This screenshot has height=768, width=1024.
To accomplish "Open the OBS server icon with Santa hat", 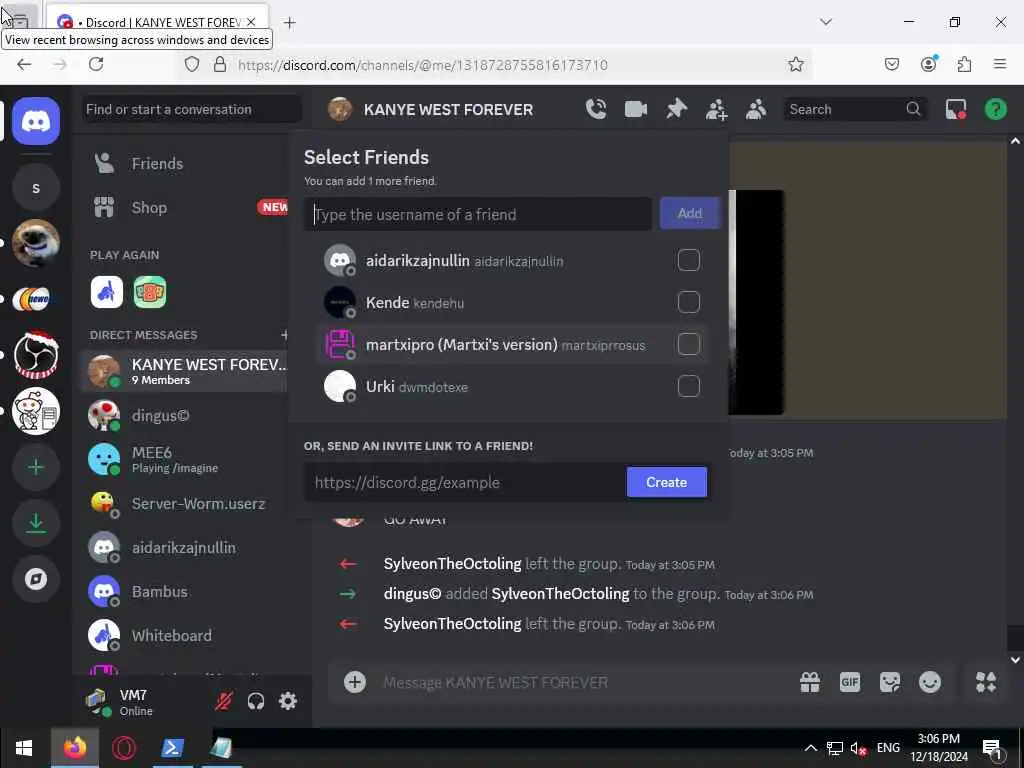I will [36, 355].
